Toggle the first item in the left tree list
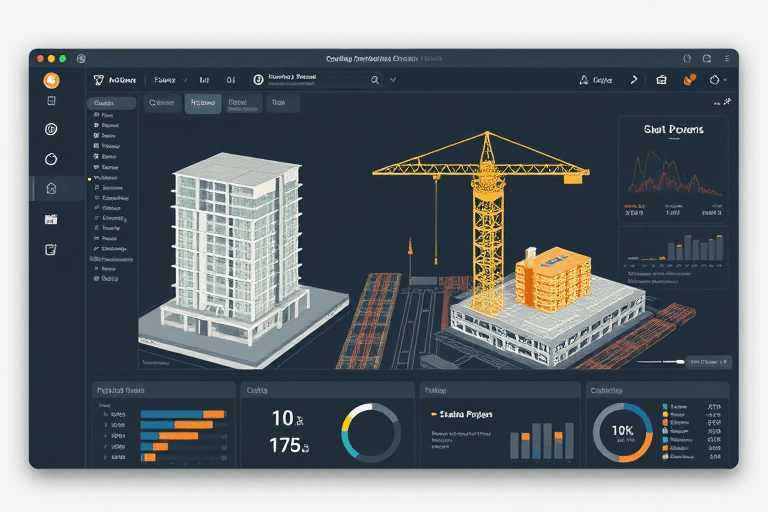The image size is (768, 512). tap(105, 115)
